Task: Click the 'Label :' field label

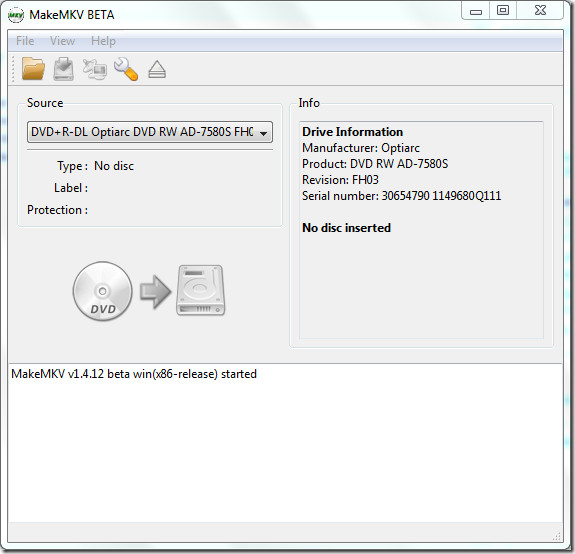Action: [x=71, y=188]
